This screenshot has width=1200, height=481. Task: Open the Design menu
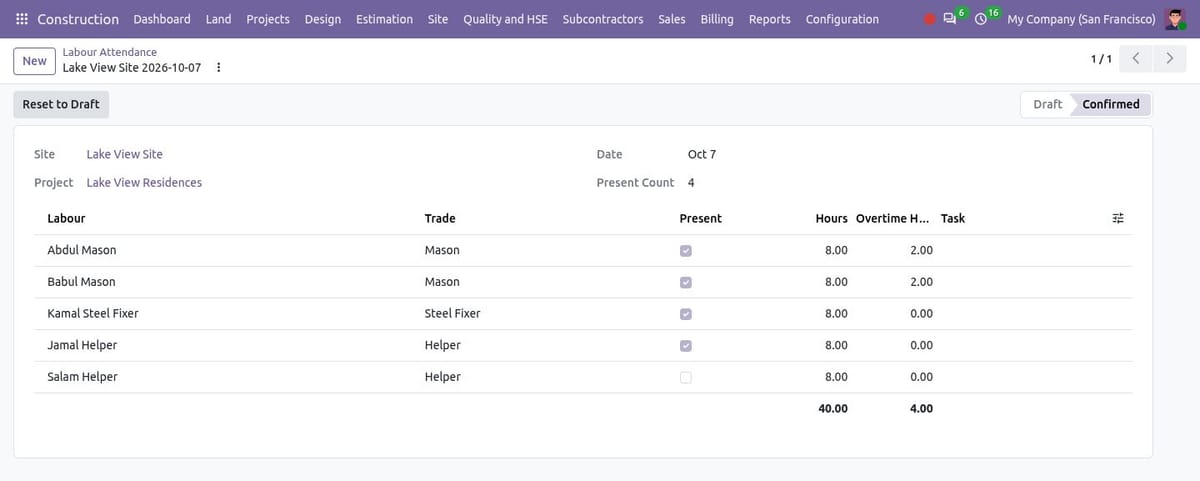tap(323, 19)
